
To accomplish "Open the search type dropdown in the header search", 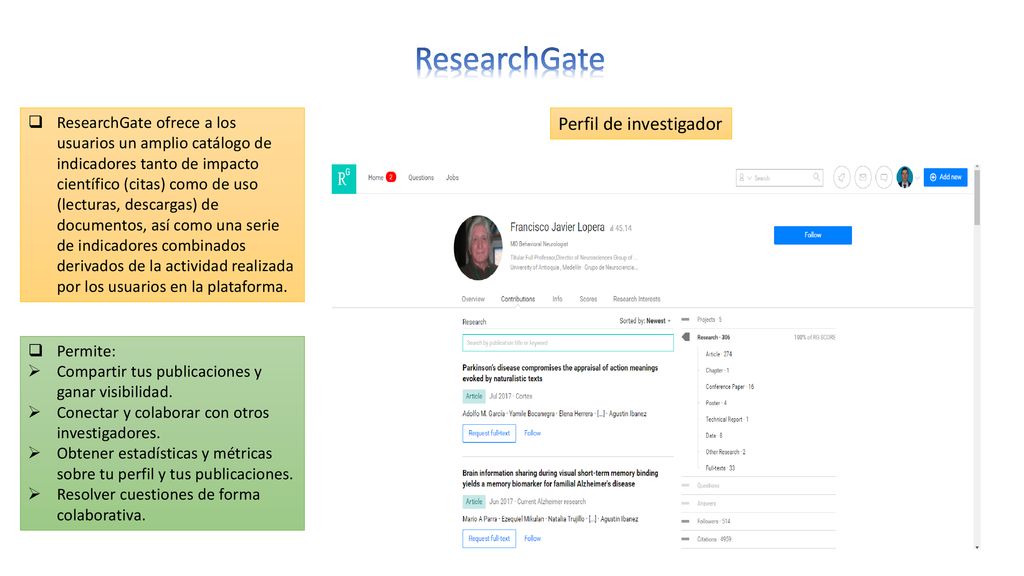I will pyautogui.click(x=744, y=178).
